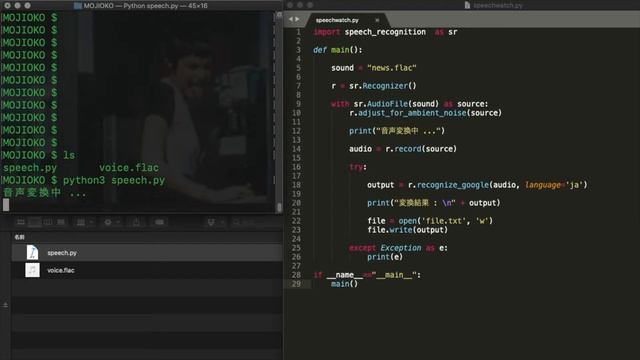640x360 pixels.
Task: Click the language='ja' argument
Action: point(554,185)
